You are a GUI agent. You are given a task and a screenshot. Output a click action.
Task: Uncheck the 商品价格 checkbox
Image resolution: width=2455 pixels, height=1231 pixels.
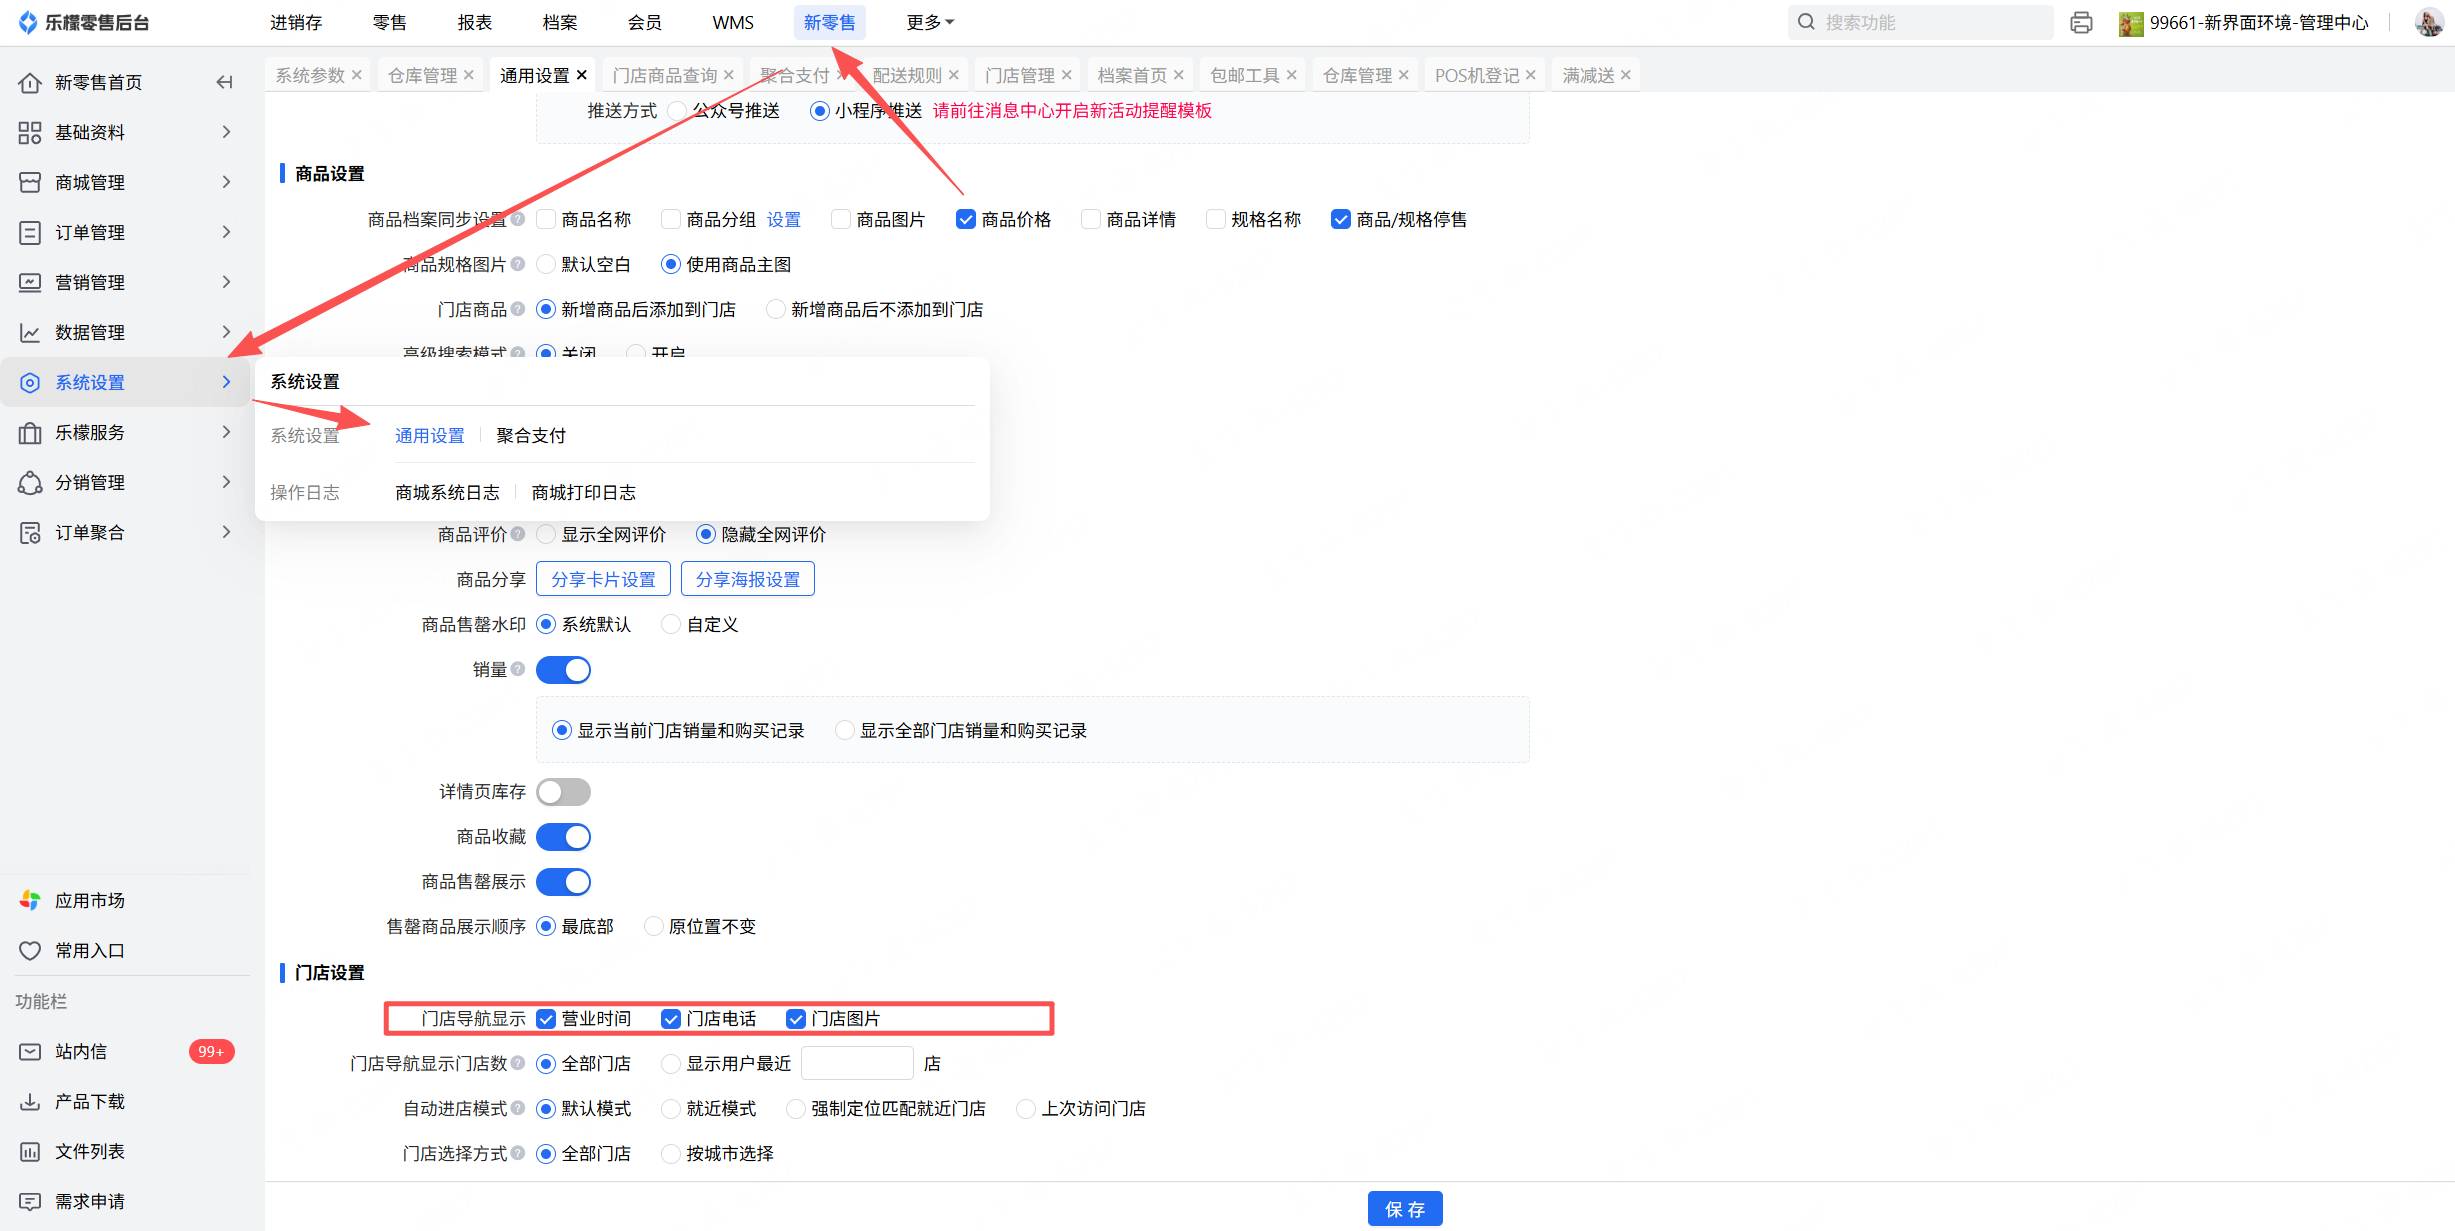(x=965, y=219)
